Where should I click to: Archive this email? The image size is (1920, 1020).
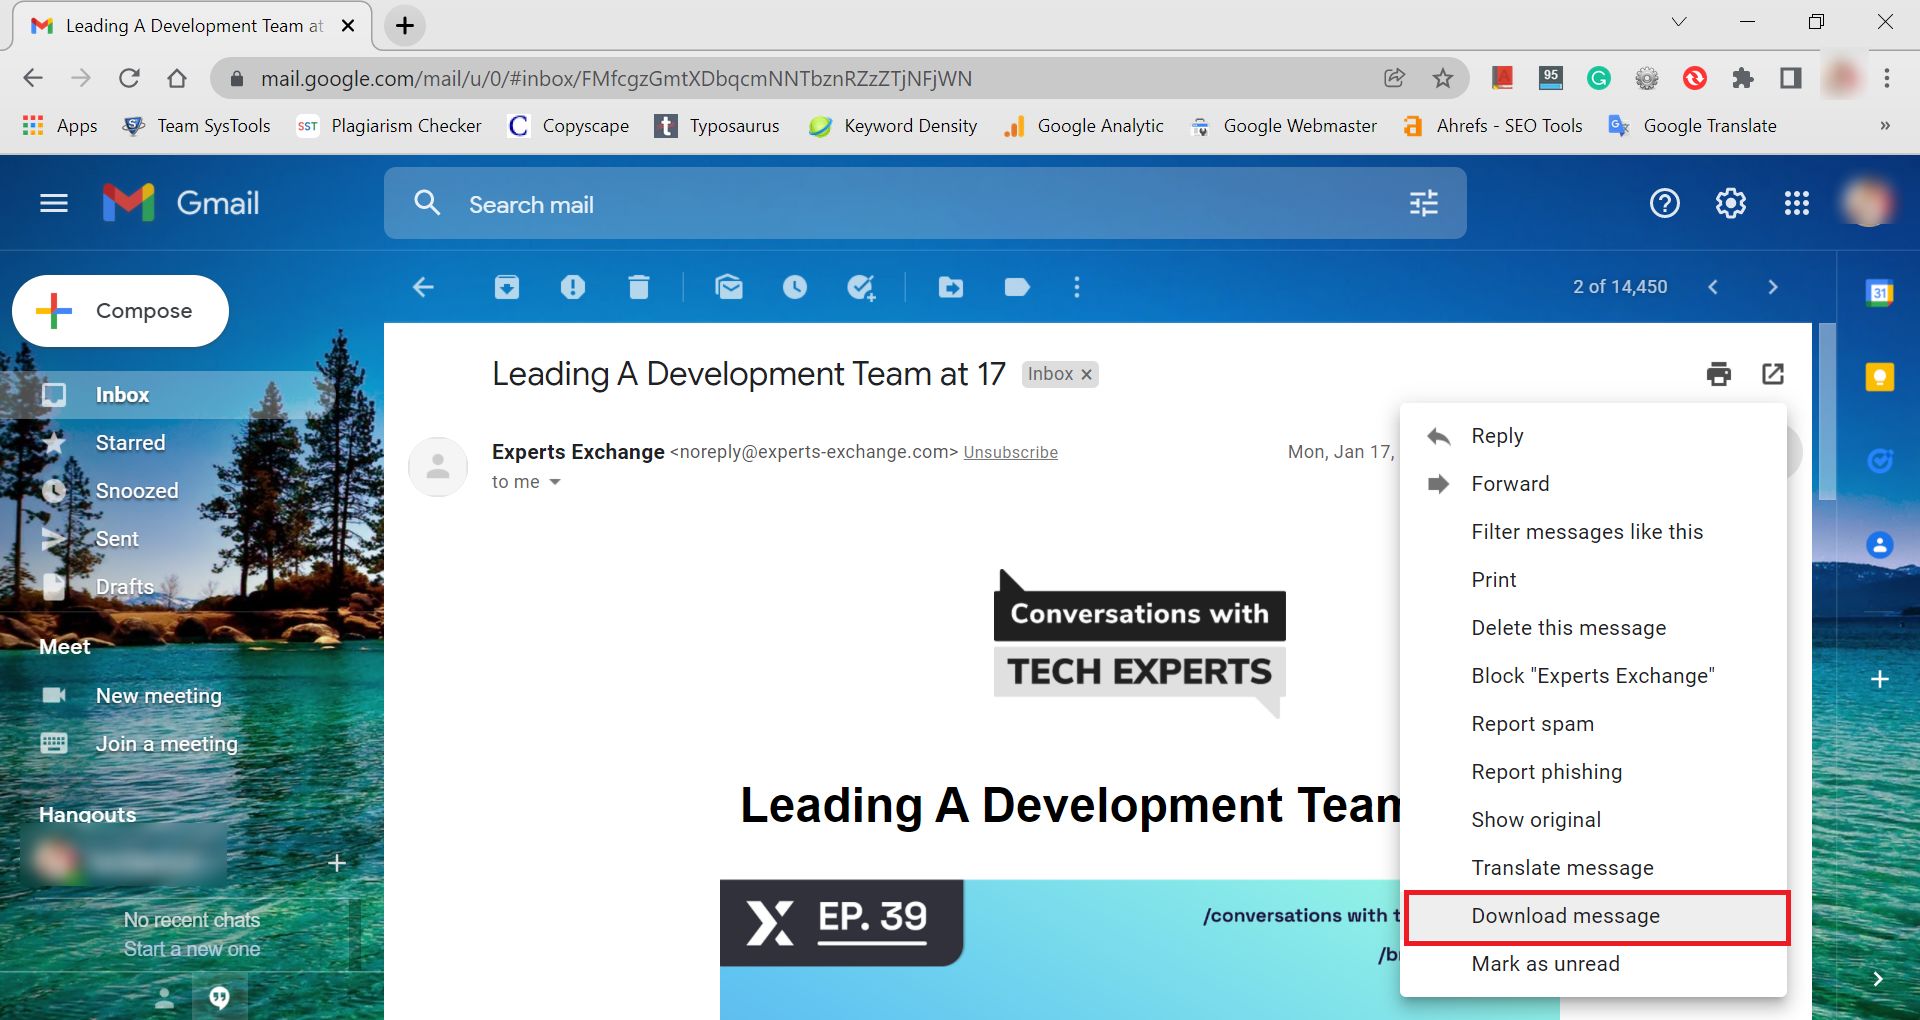pyautogui.click(x=507, y=287)
